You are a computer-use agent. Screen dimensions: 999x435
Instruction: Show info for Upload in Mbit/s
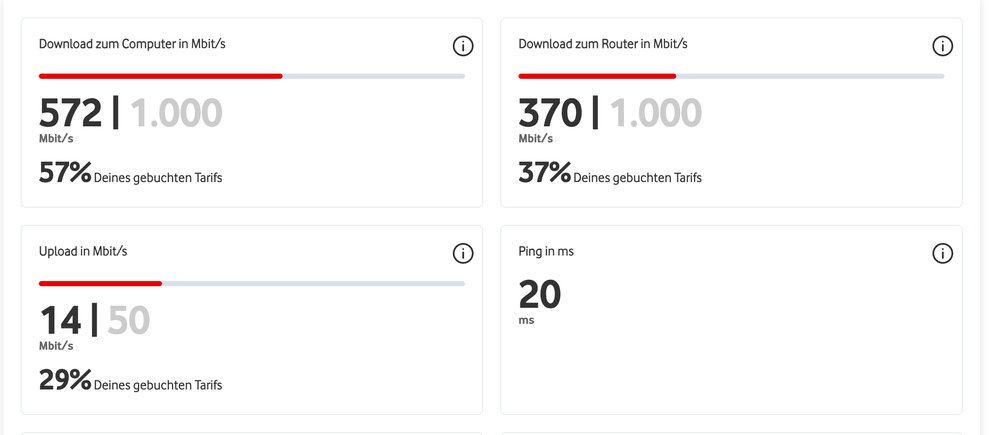[463, 253]
